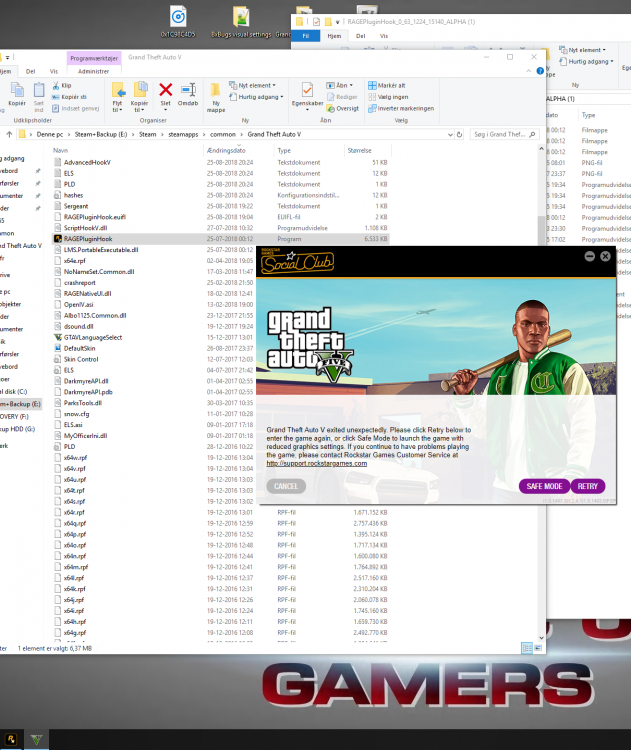This screenshot has width=631, height=750.
Task: Click the Grand Theft Auto V breadcrumb
Action: click(x=274, y=134)
